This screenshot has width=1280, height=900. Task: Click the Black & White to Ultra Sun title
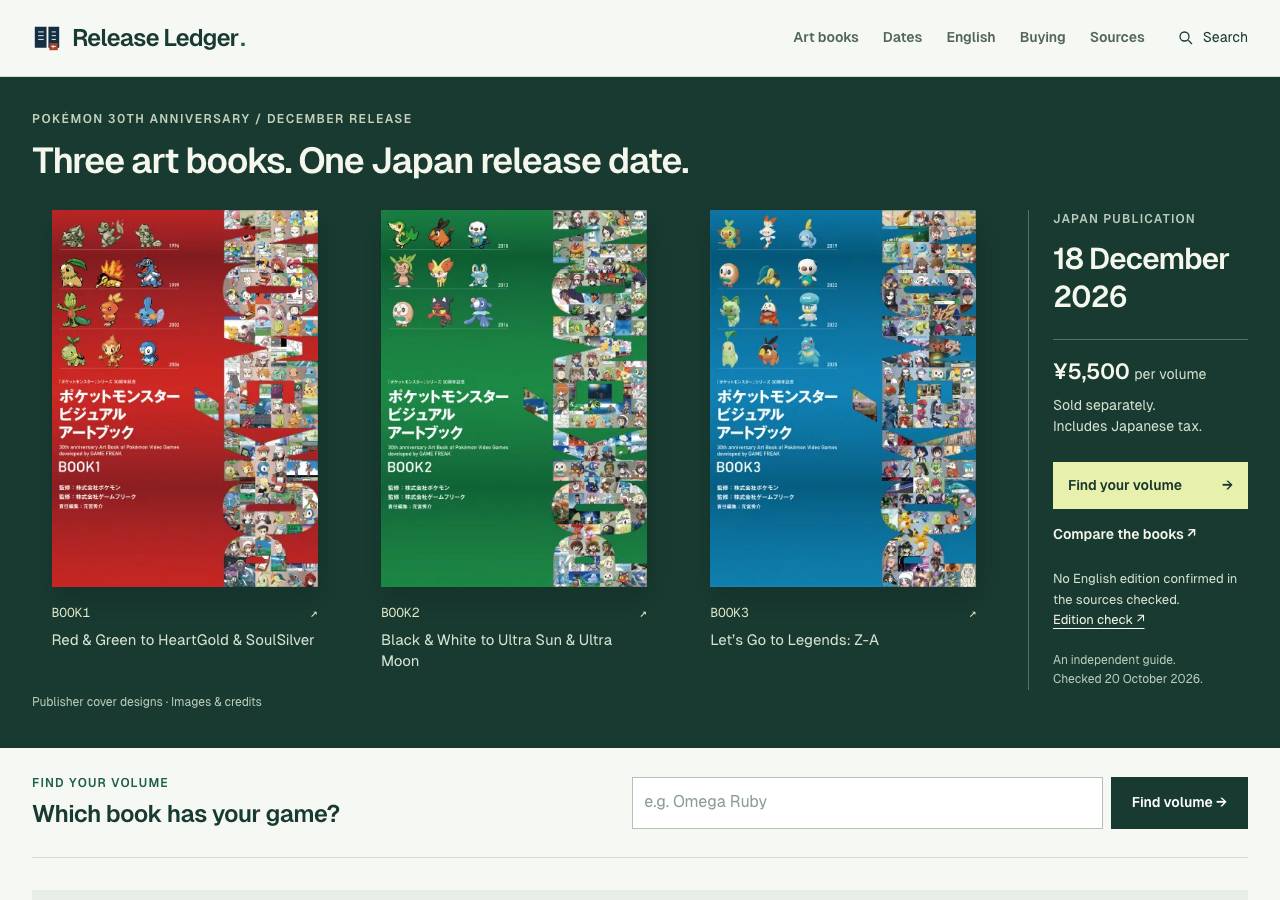[x=497, y=650]
